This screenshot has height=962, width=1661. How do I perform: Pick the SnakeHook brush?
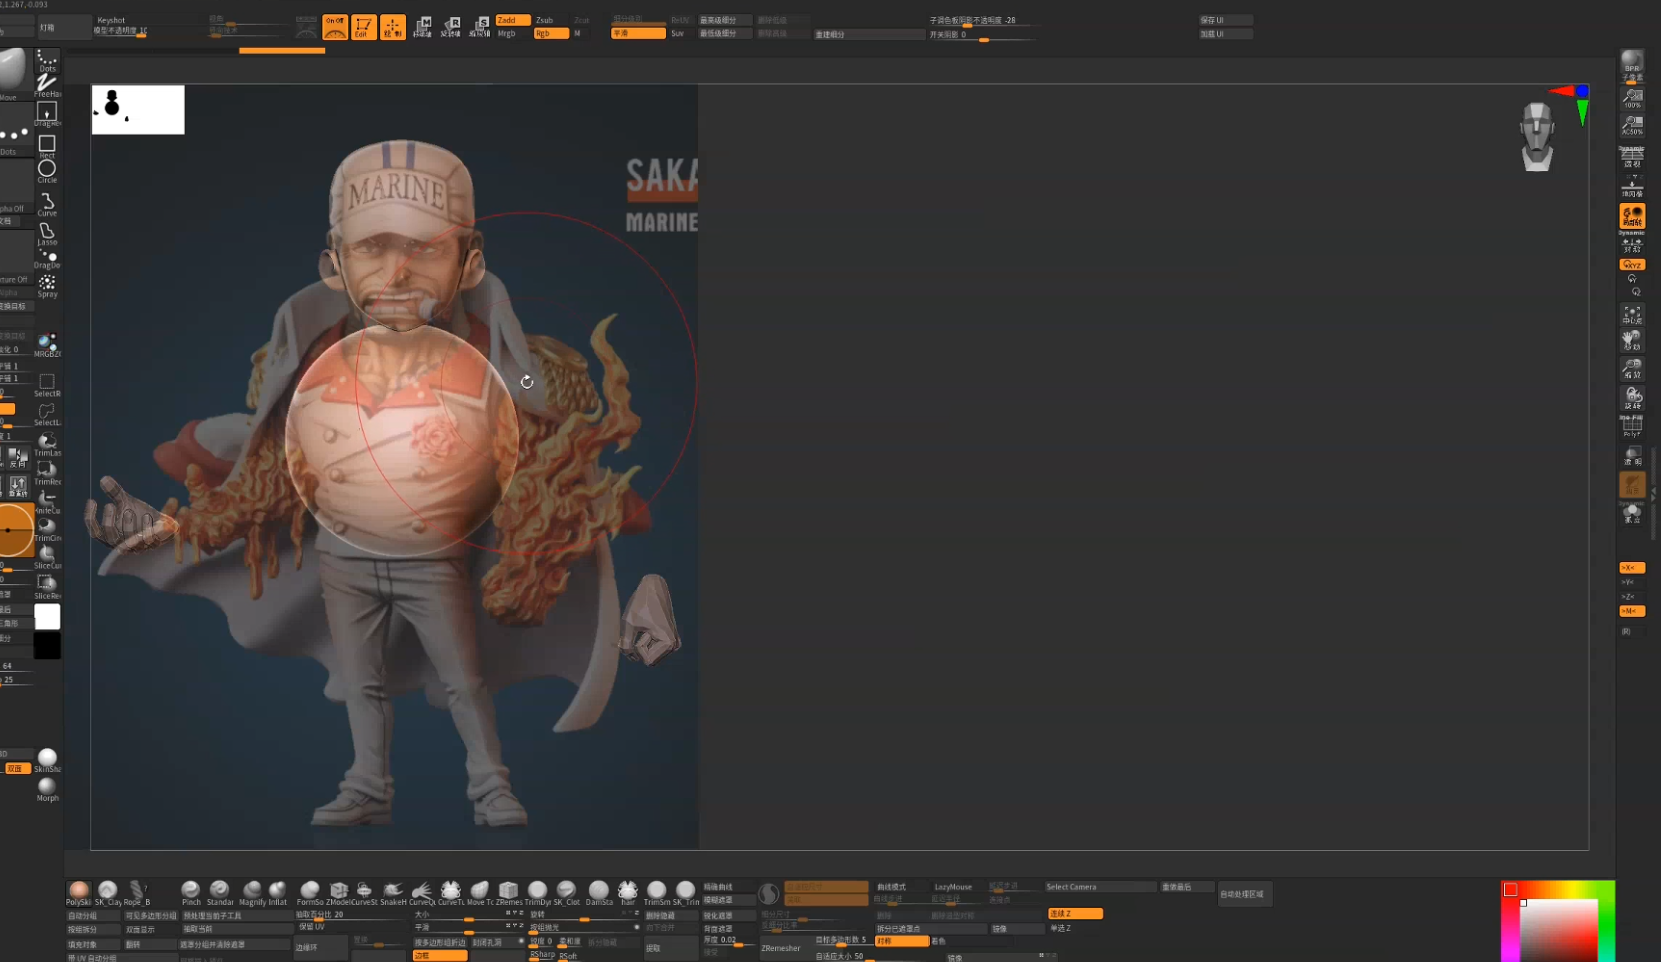393,892
